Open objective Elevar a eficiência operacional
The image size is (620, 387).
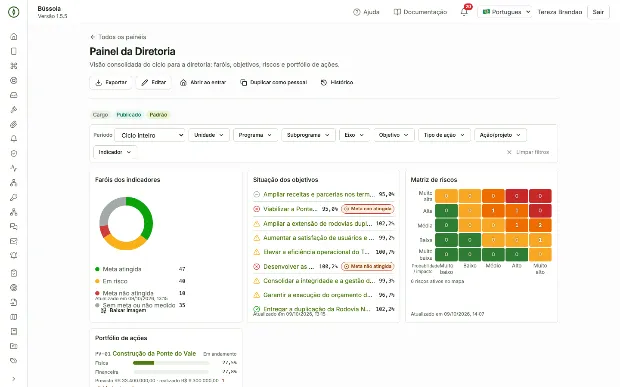click(317, 252)
